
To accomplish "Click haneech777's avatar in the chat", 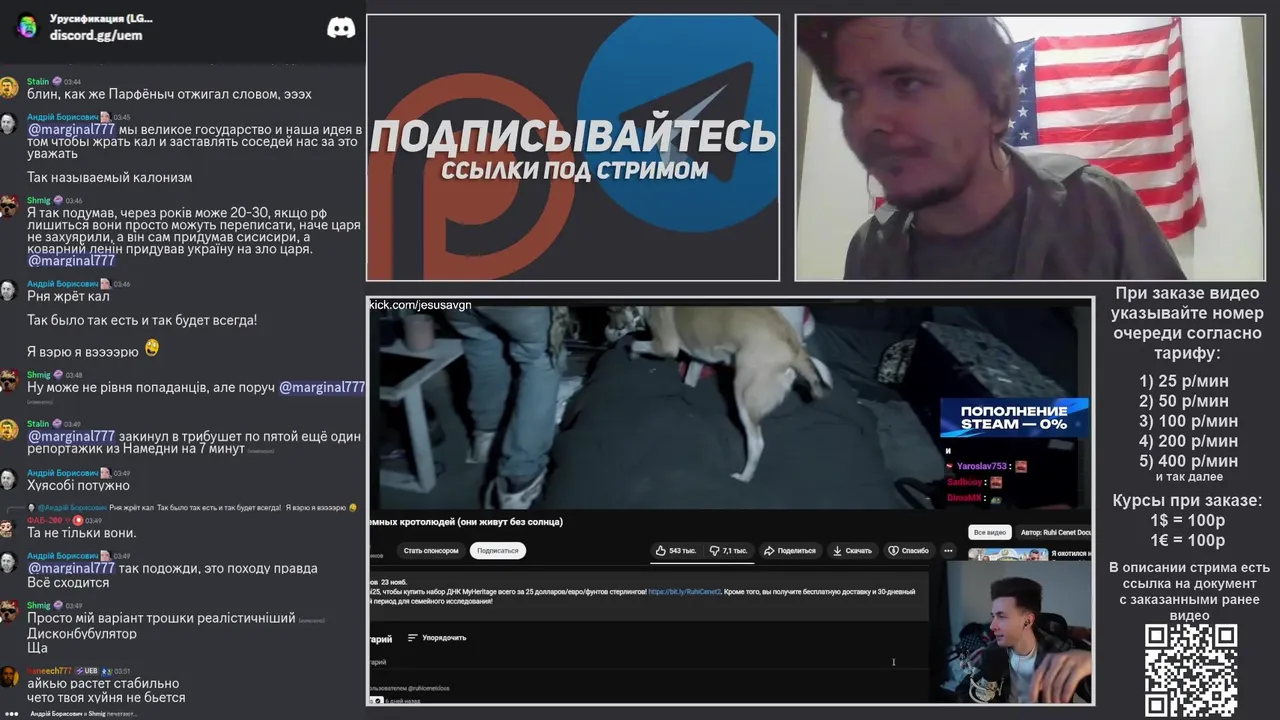I will [x=9, y=677].
